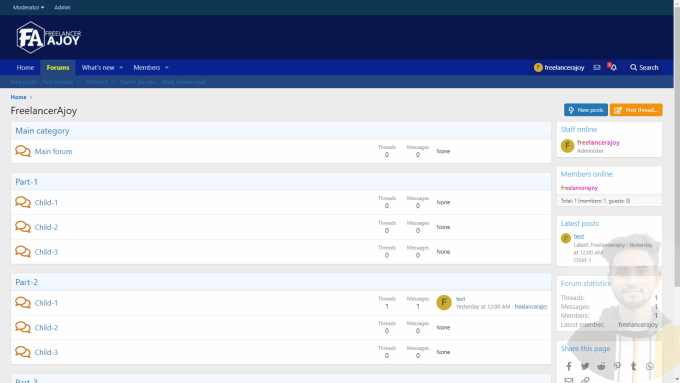The width and height of the screenshot is (680, 383).
Task: Share this page on Reddit
Action: click(601, 366)
